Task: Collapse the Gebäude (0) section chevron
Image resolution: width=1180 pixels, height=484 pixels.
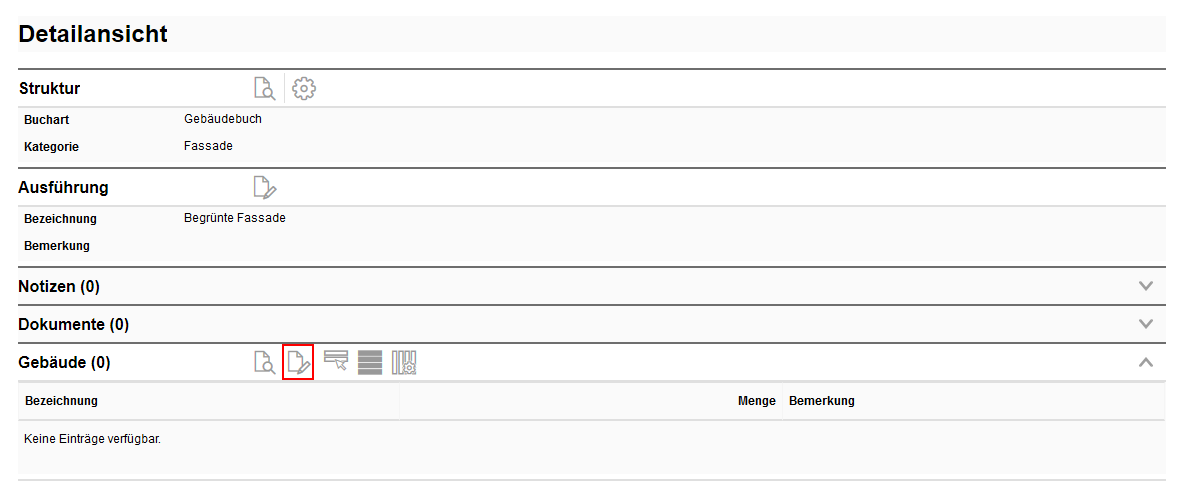Action: coord(1146,362)
